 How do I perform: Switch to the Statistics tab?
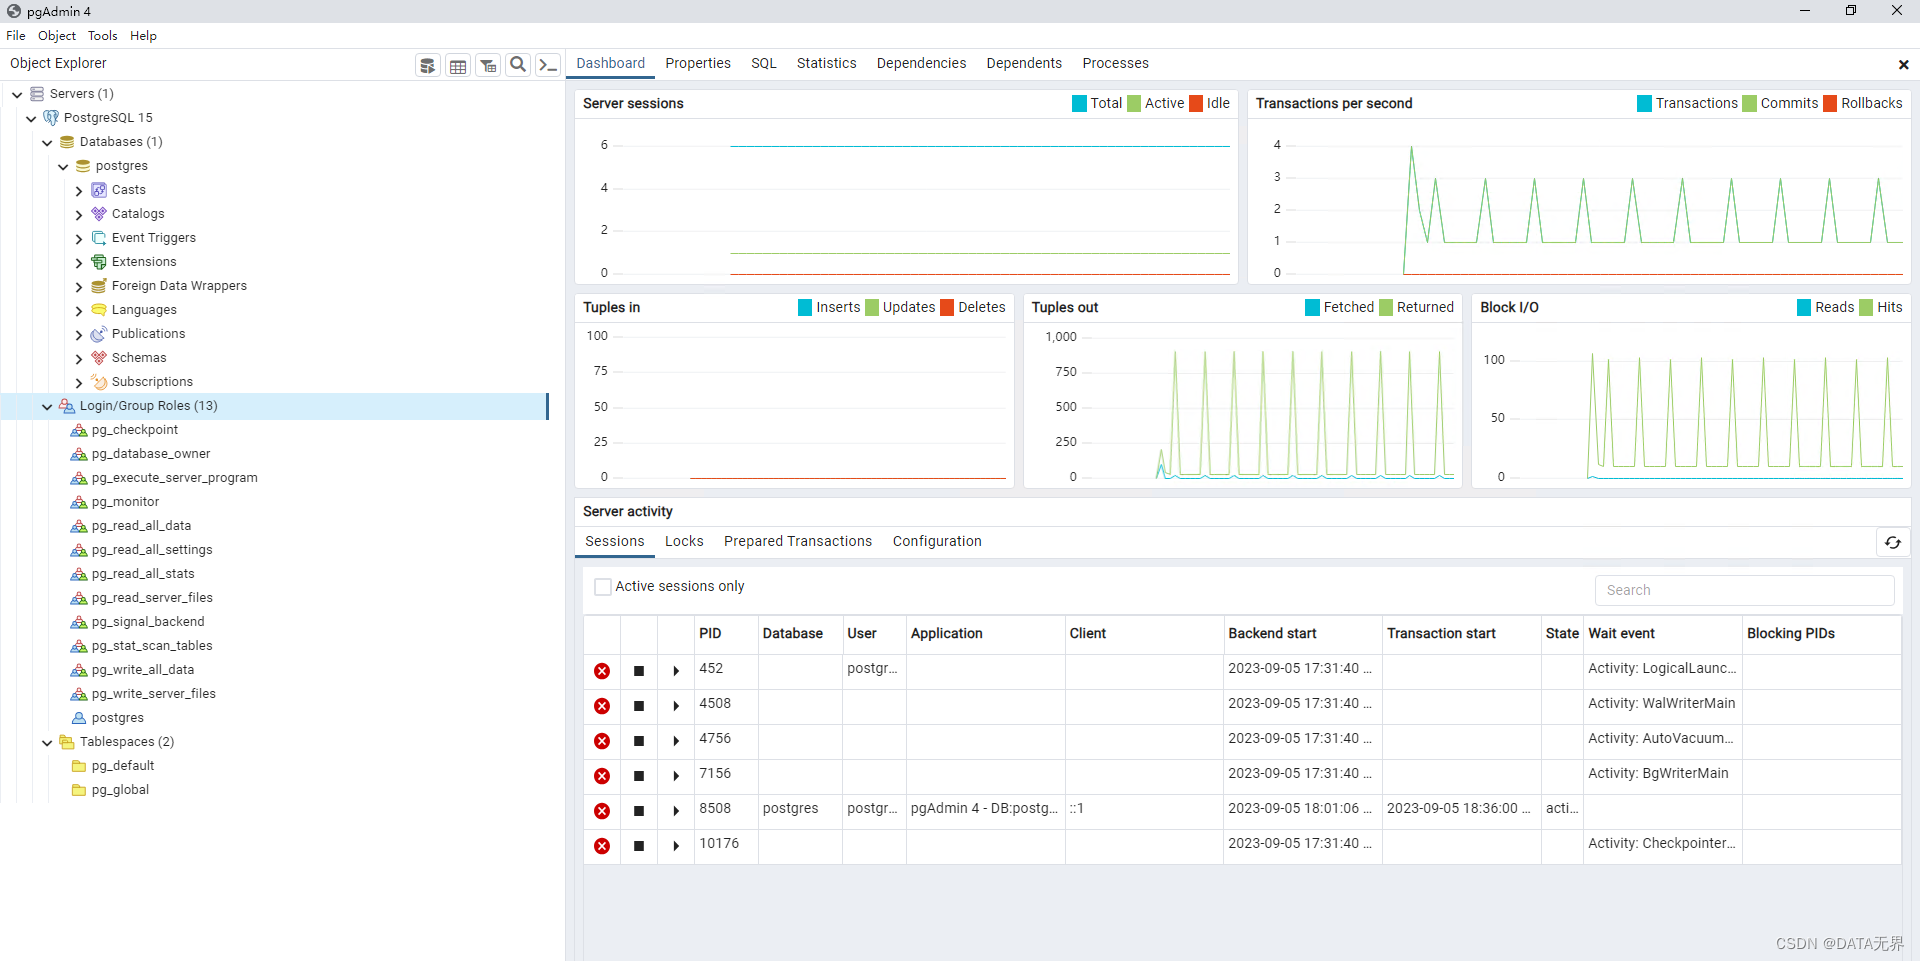point(826,63)
